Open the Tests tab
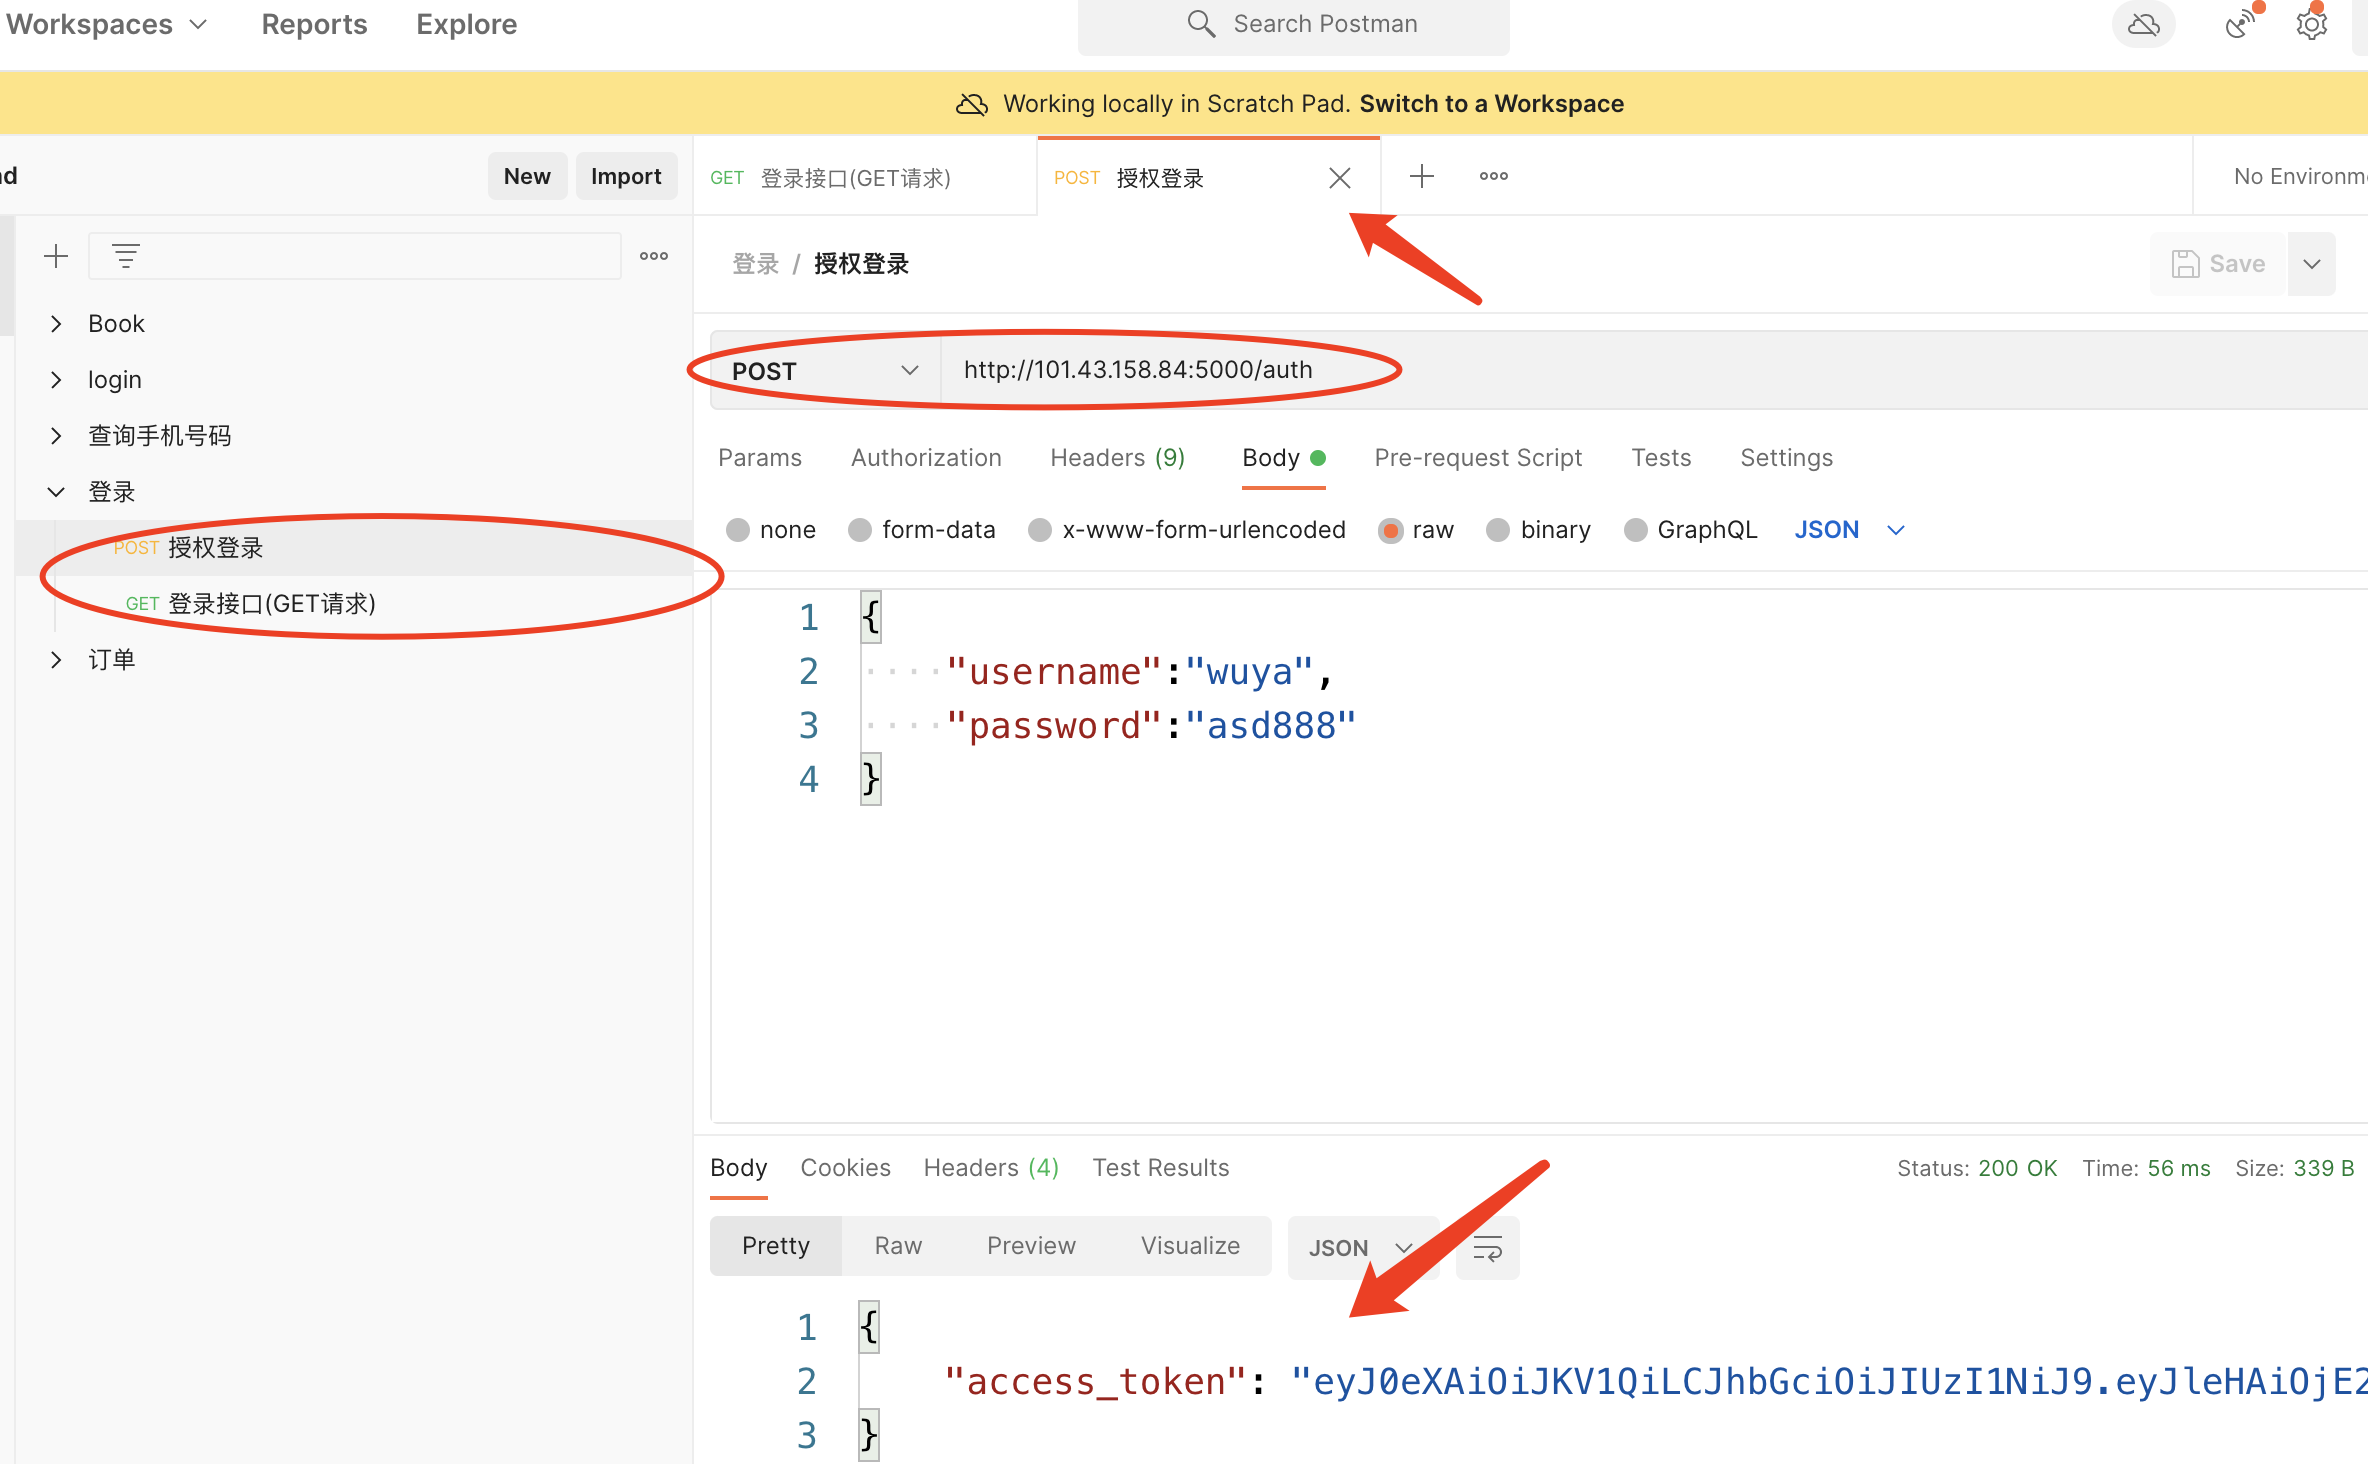Screen dimensions: 2368x1464 click(1660, 458)
